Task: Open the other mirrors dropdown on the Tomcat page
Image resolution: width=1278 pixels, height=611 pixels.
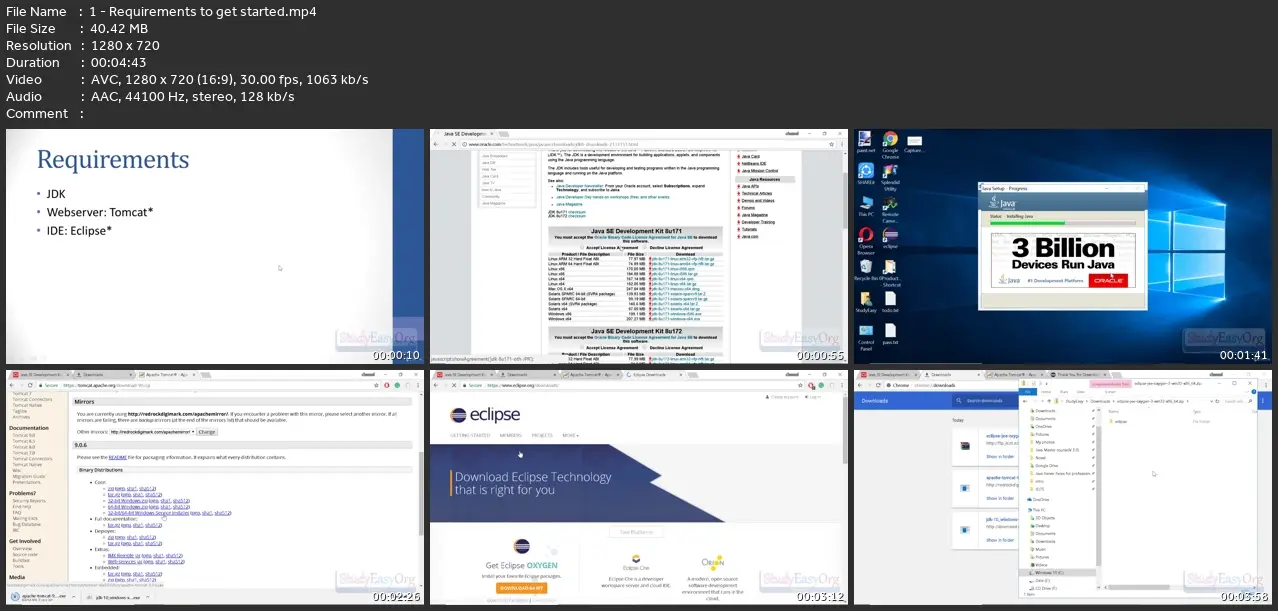Action: click(x=153, y=432)
